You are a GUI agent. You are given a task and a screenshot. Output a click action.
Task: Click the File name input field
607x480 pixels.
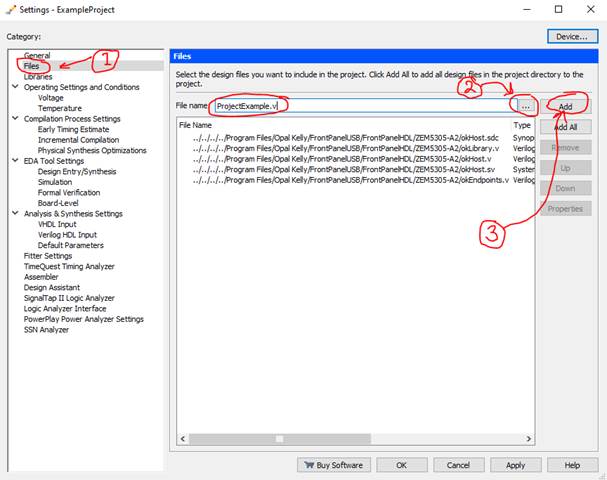click(366, 106)
